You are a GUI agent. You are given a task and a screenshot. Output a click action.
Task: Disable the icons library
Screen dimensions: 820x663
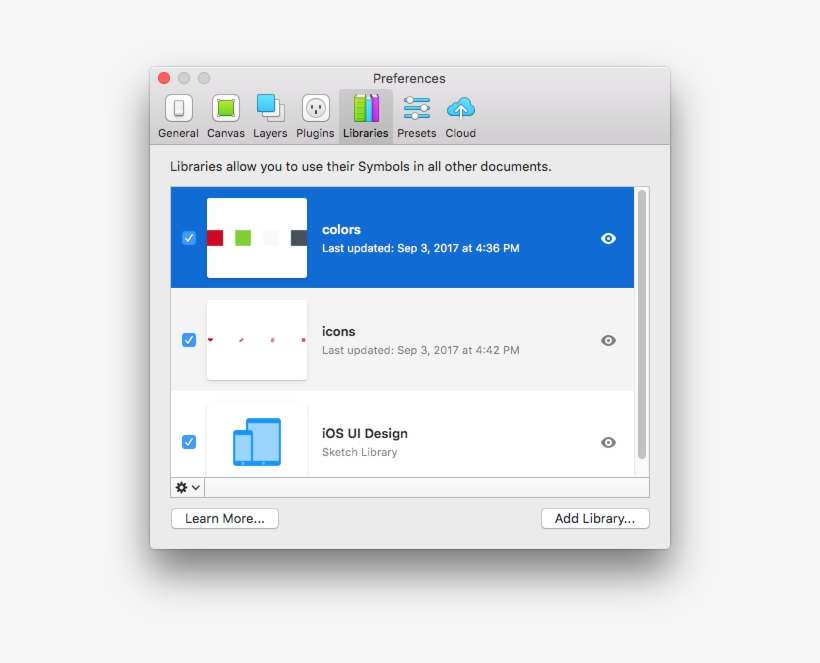[x=189, y=340]
